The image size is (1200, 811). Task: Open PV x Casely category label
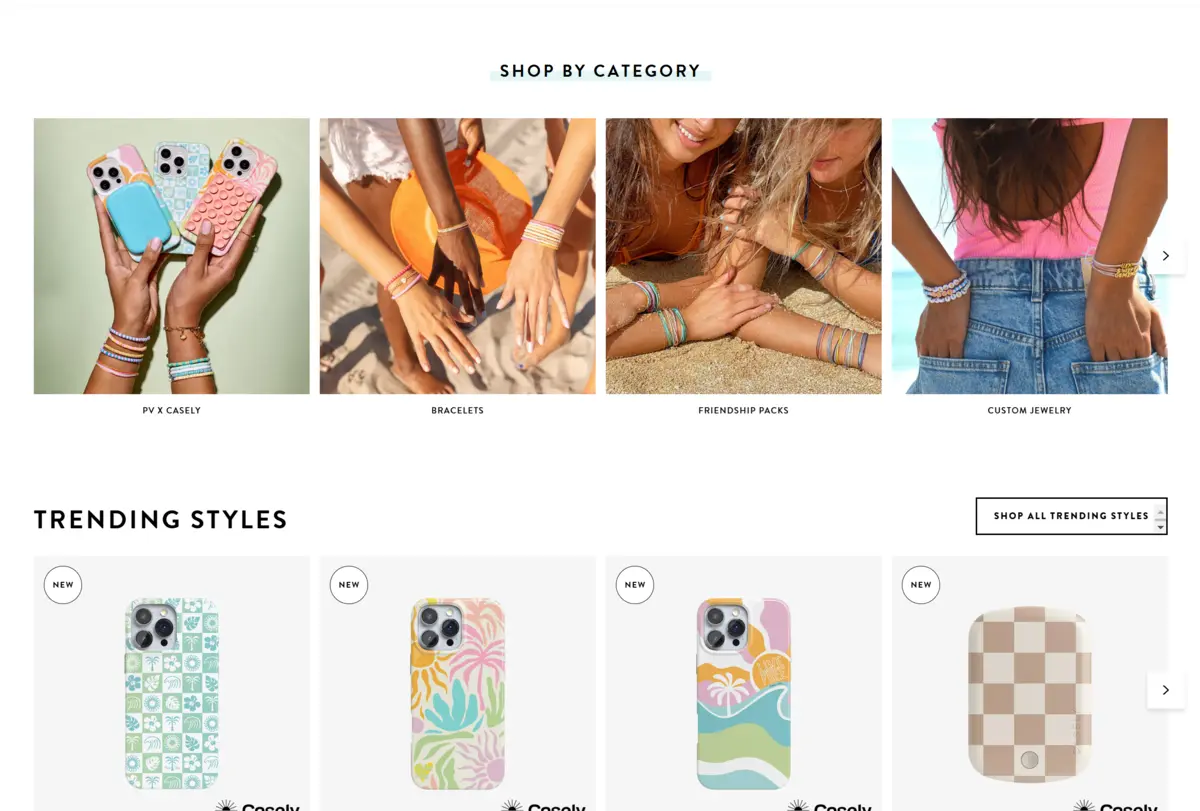pyautogui.click(x=172, y=411)
